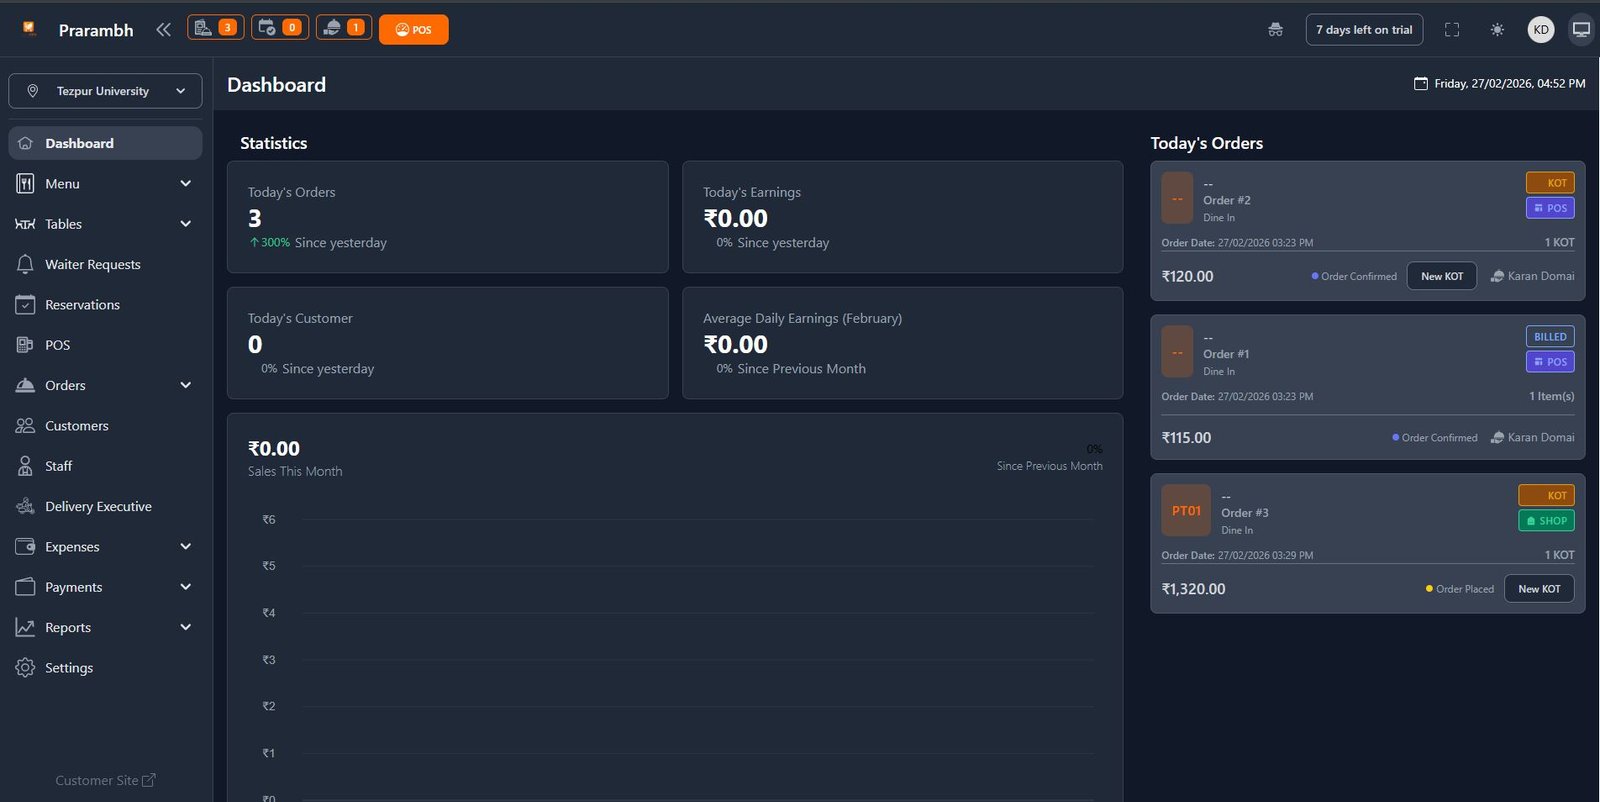The image size is (1600, 802).
Task: Open Settings from the sidebar
Action: pyautogui.click(x=68, y=667)
